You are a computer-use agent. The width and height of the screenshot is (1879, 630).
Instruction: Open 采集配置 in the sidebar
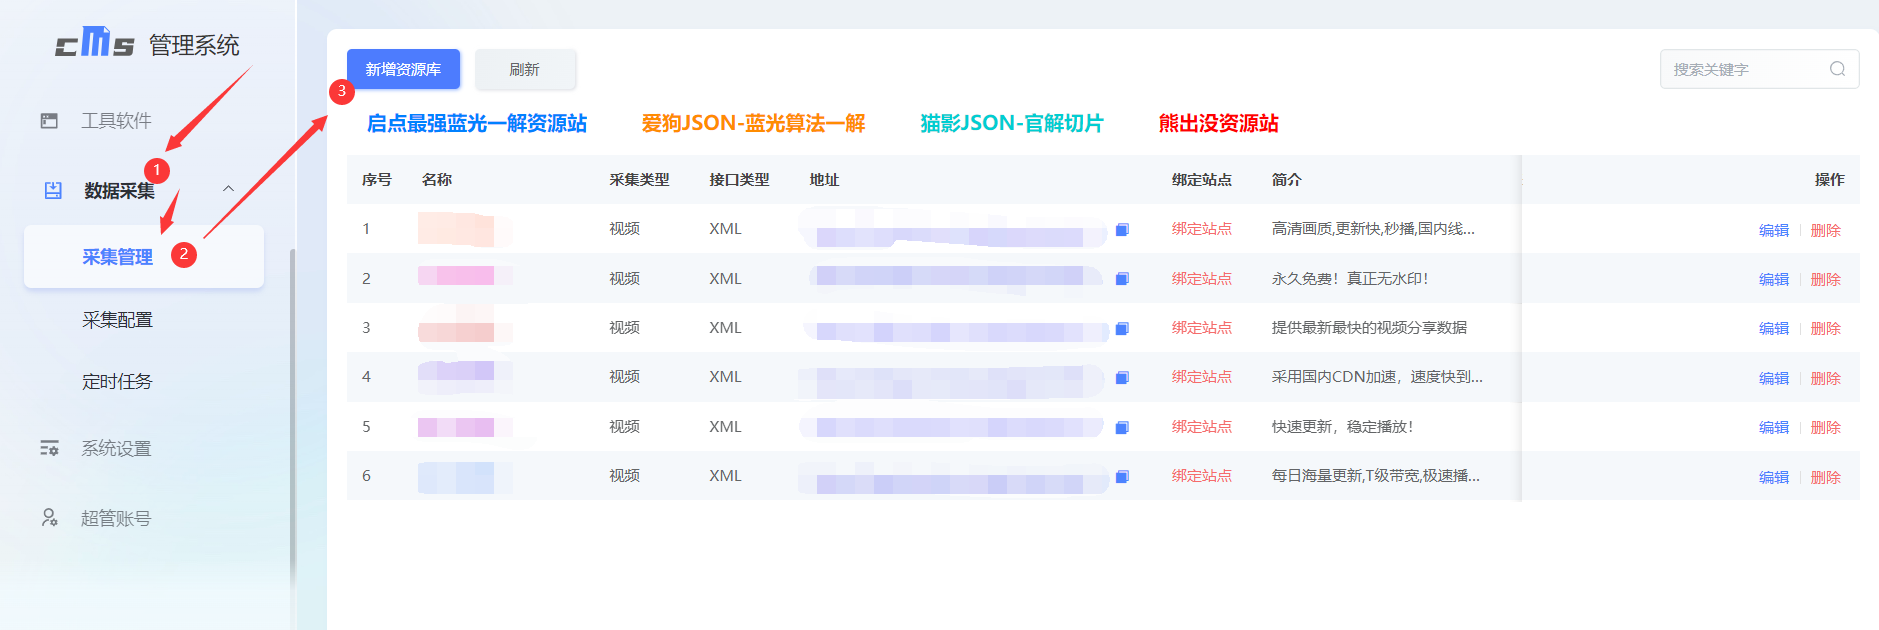[117, 320]
